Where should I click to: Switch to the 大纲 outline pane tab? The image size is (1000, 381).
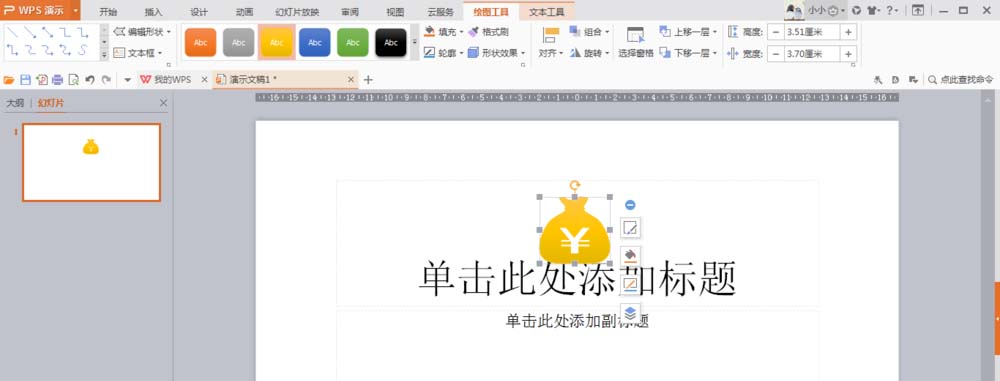[15, 103]
